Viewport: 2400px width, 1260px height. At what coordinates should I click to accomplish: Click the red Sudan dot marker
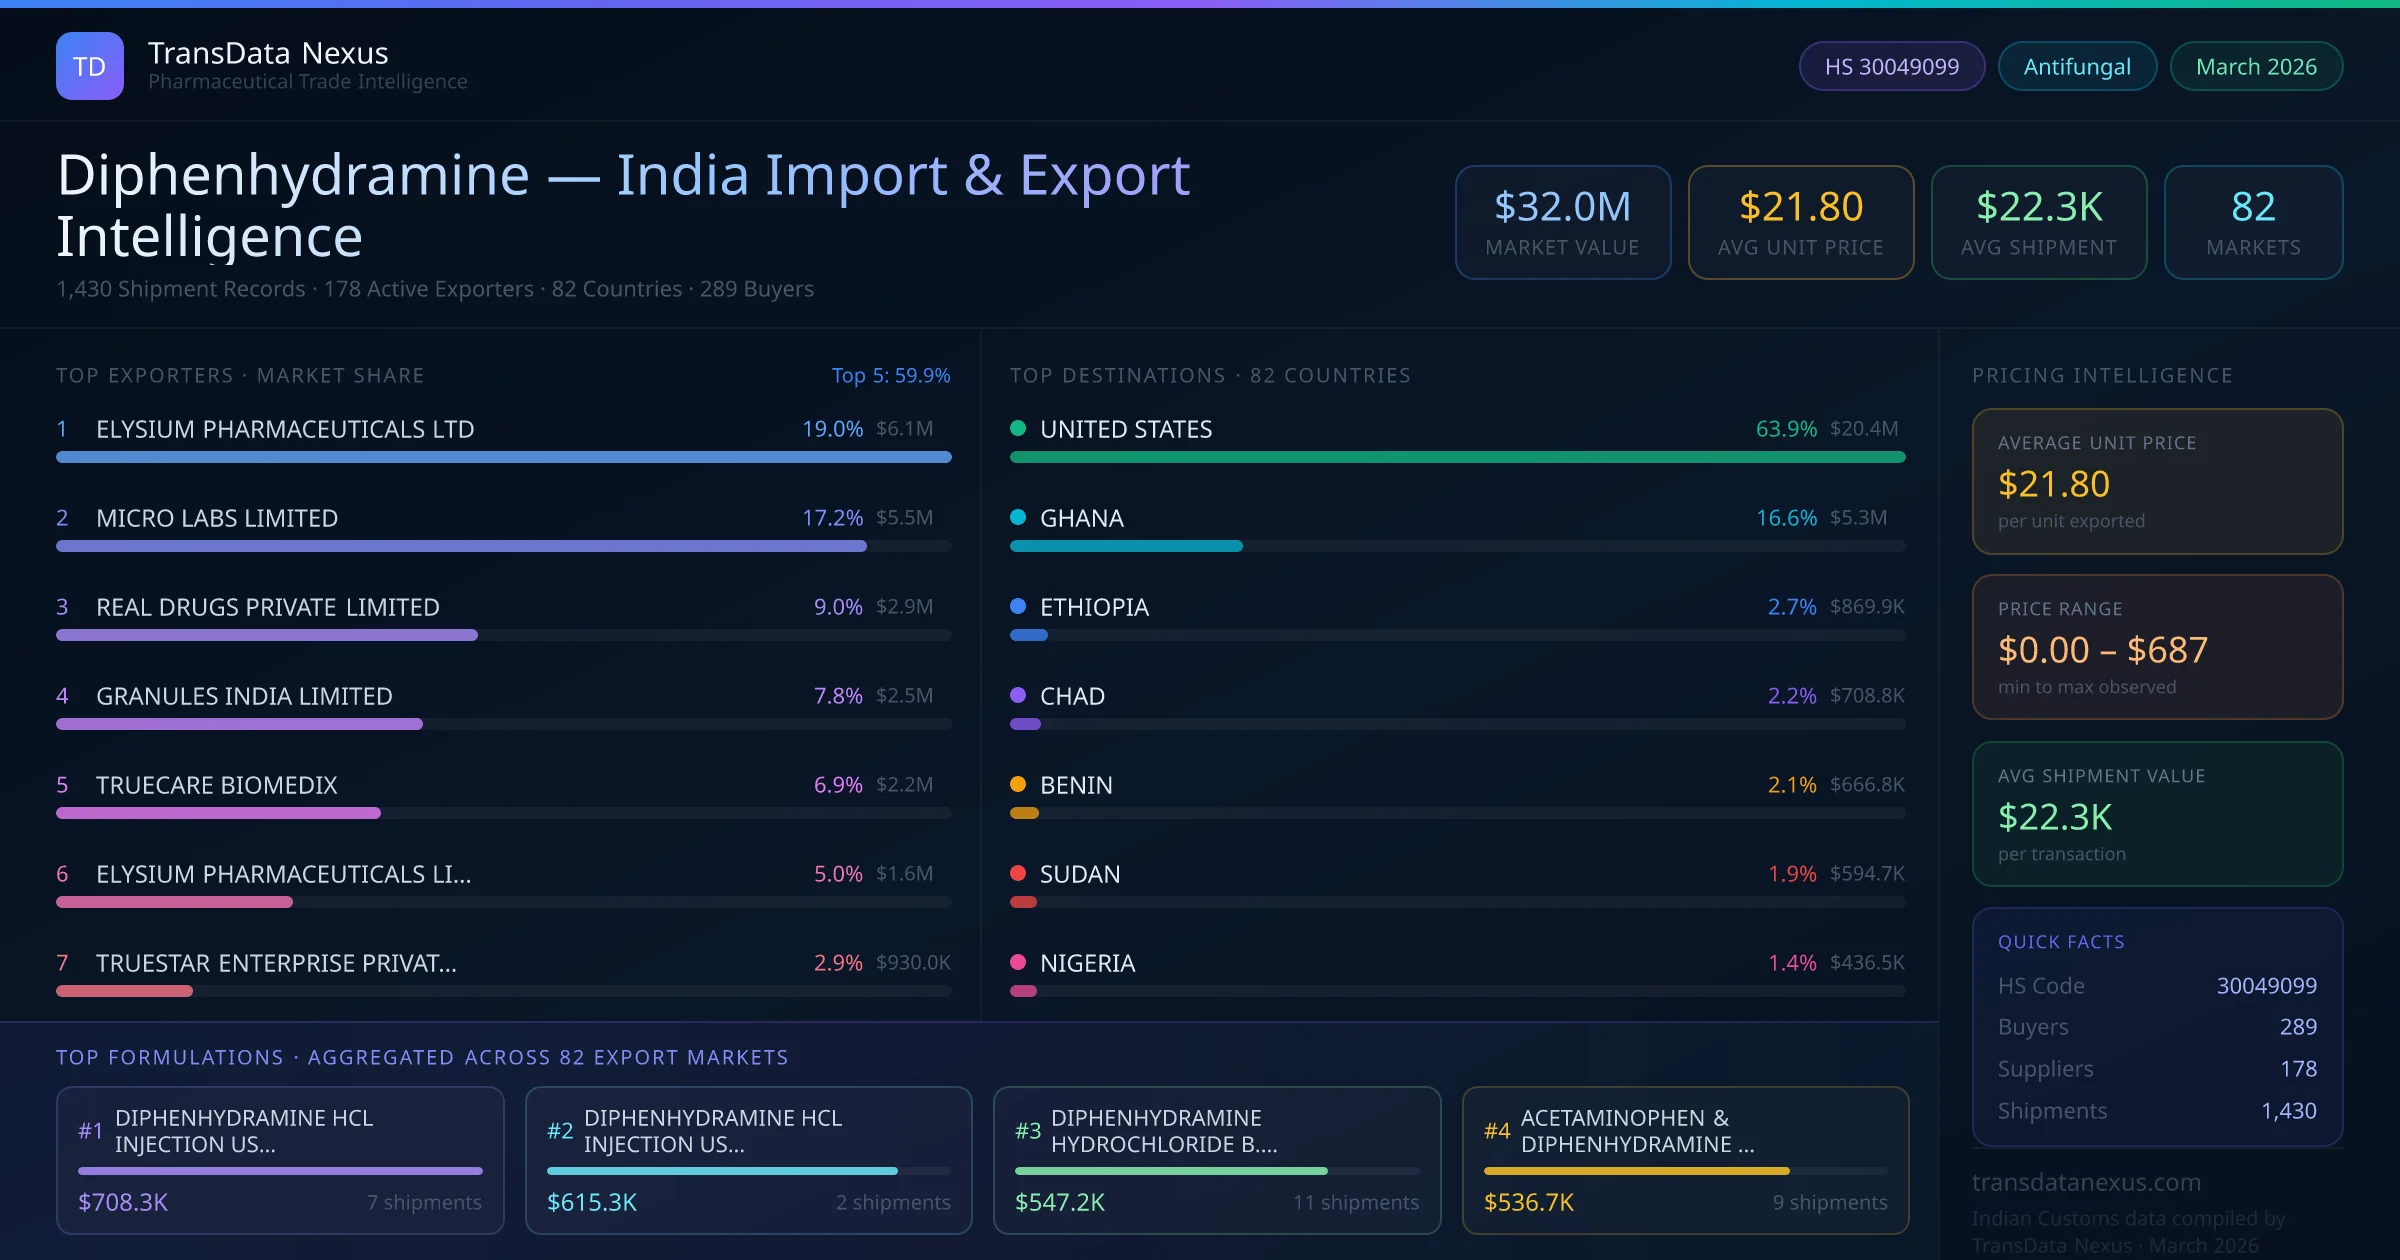tap(1018, 874)
